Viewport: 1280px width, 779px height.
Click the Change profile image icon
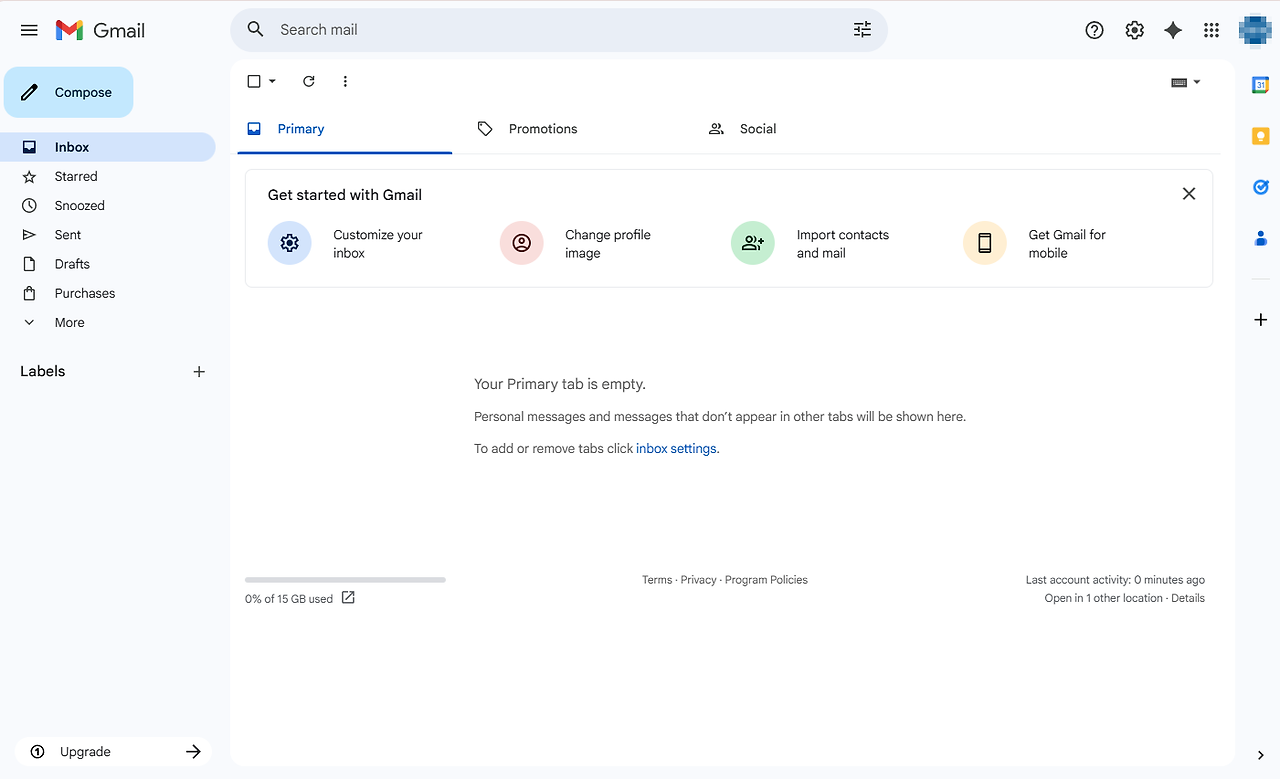(521, 243)
